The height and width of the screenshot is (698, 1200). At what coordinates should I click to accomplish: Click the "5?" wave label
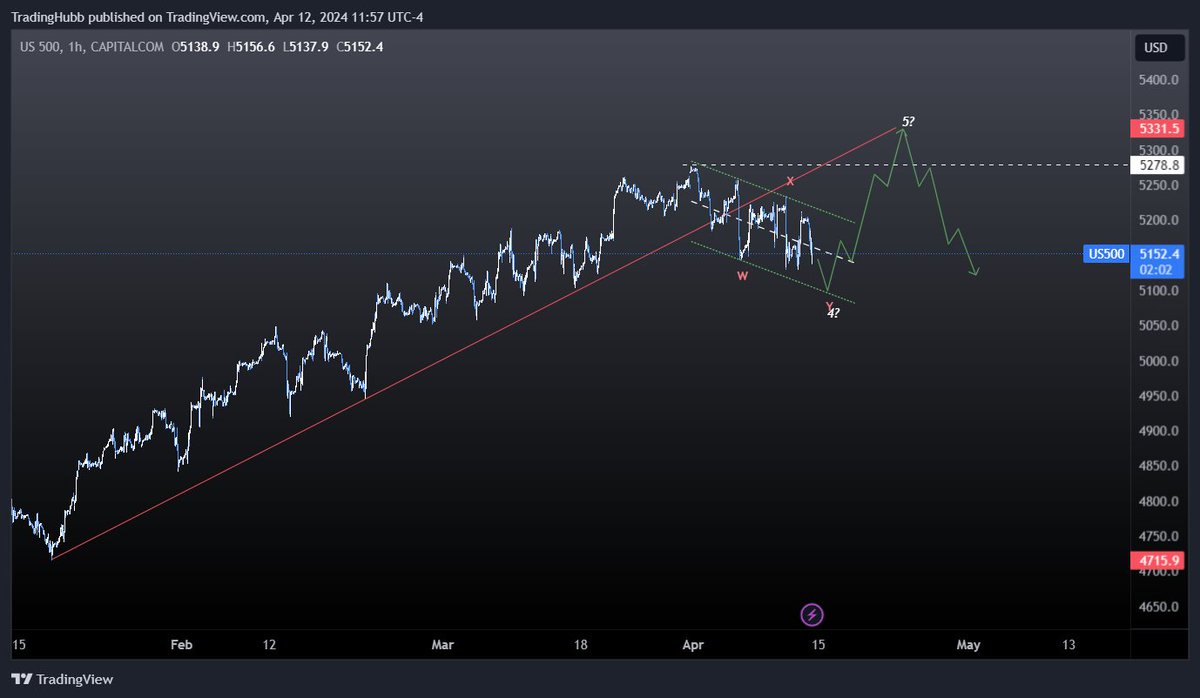pos(908,122)
